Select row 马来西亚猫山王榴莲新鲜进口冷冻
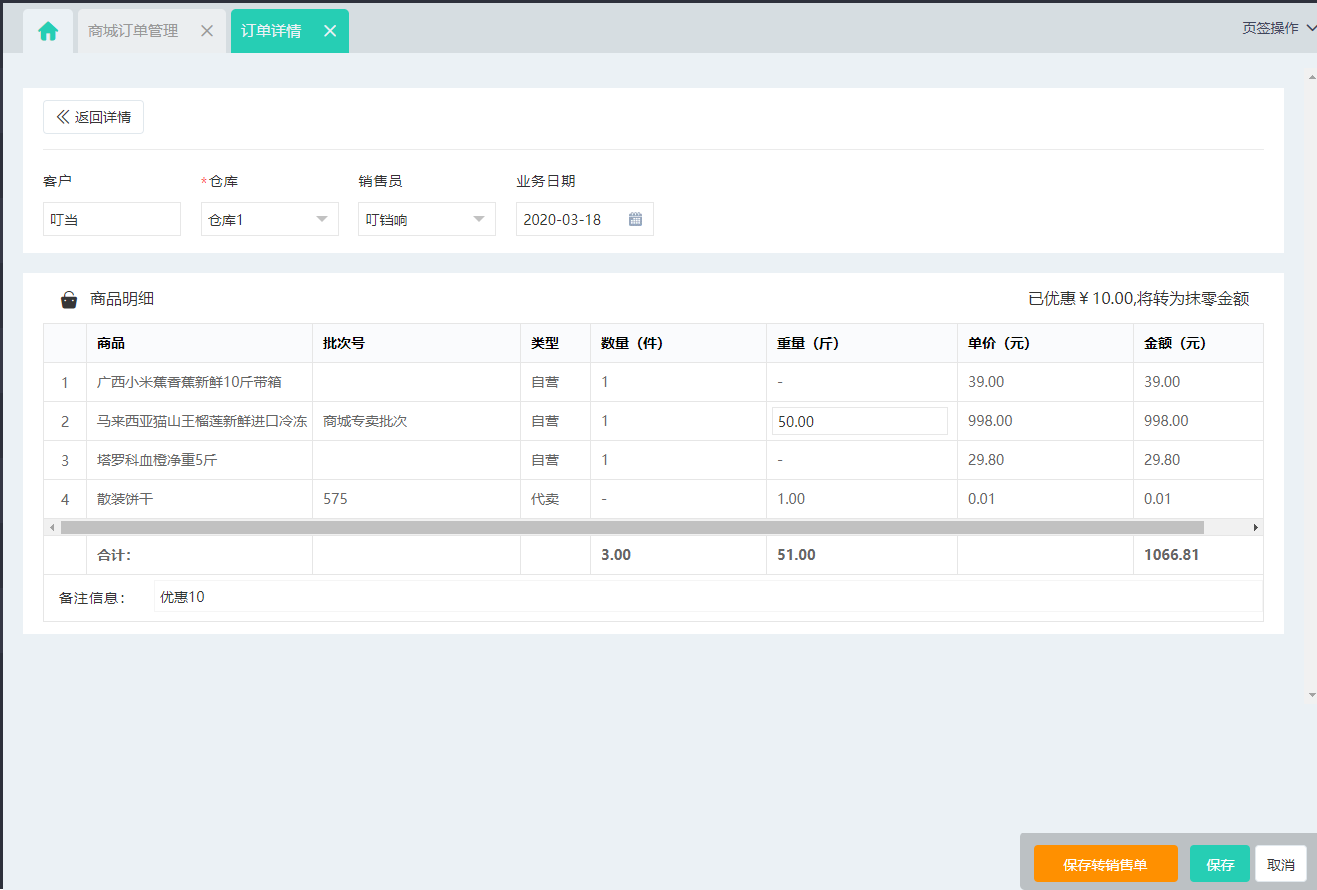Screen dimensions: 1317x890 (x=653, y=421)
